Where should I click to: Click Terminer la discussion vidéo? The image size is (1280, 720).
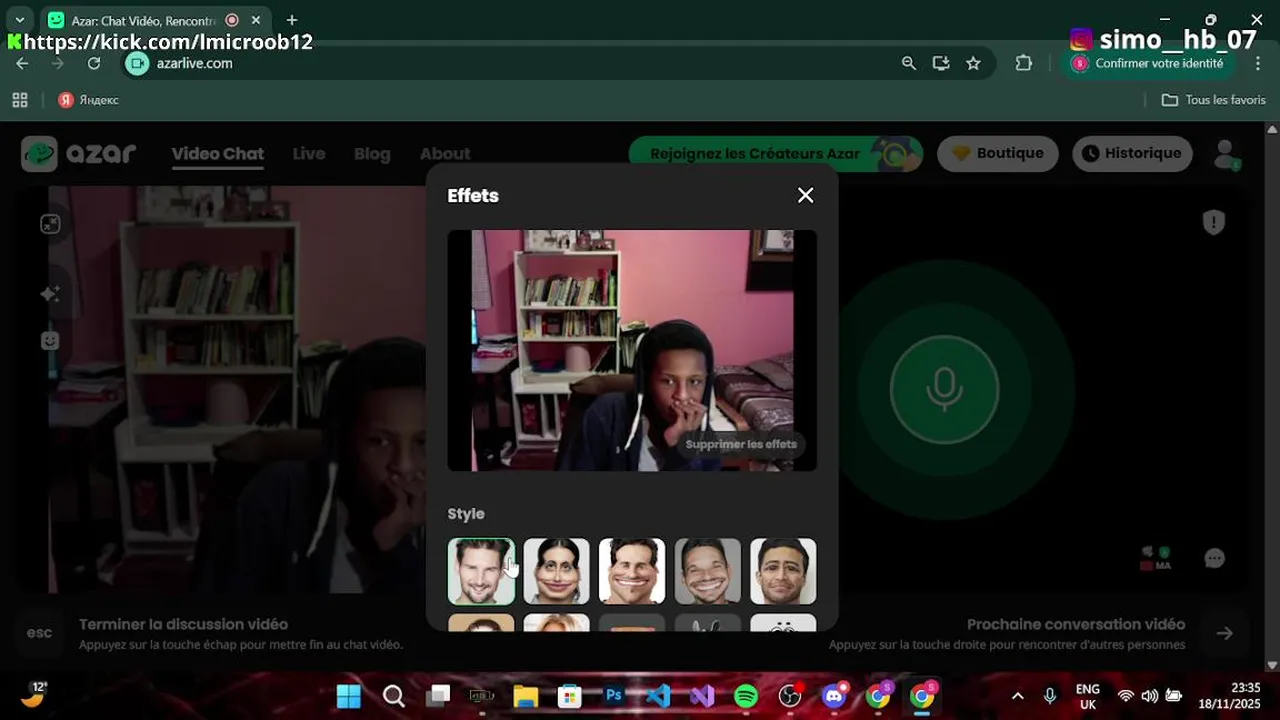(183, 624)
